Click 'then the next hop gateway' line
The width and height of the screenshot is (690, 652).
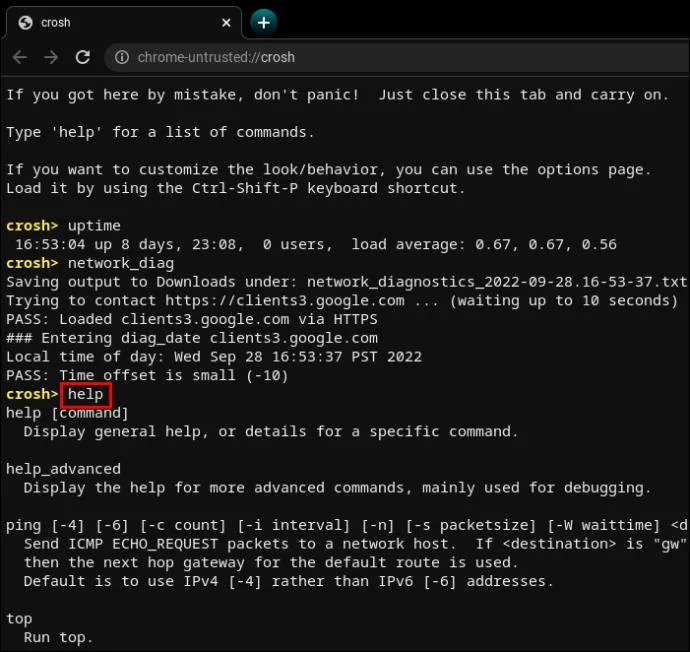(271, 563)
